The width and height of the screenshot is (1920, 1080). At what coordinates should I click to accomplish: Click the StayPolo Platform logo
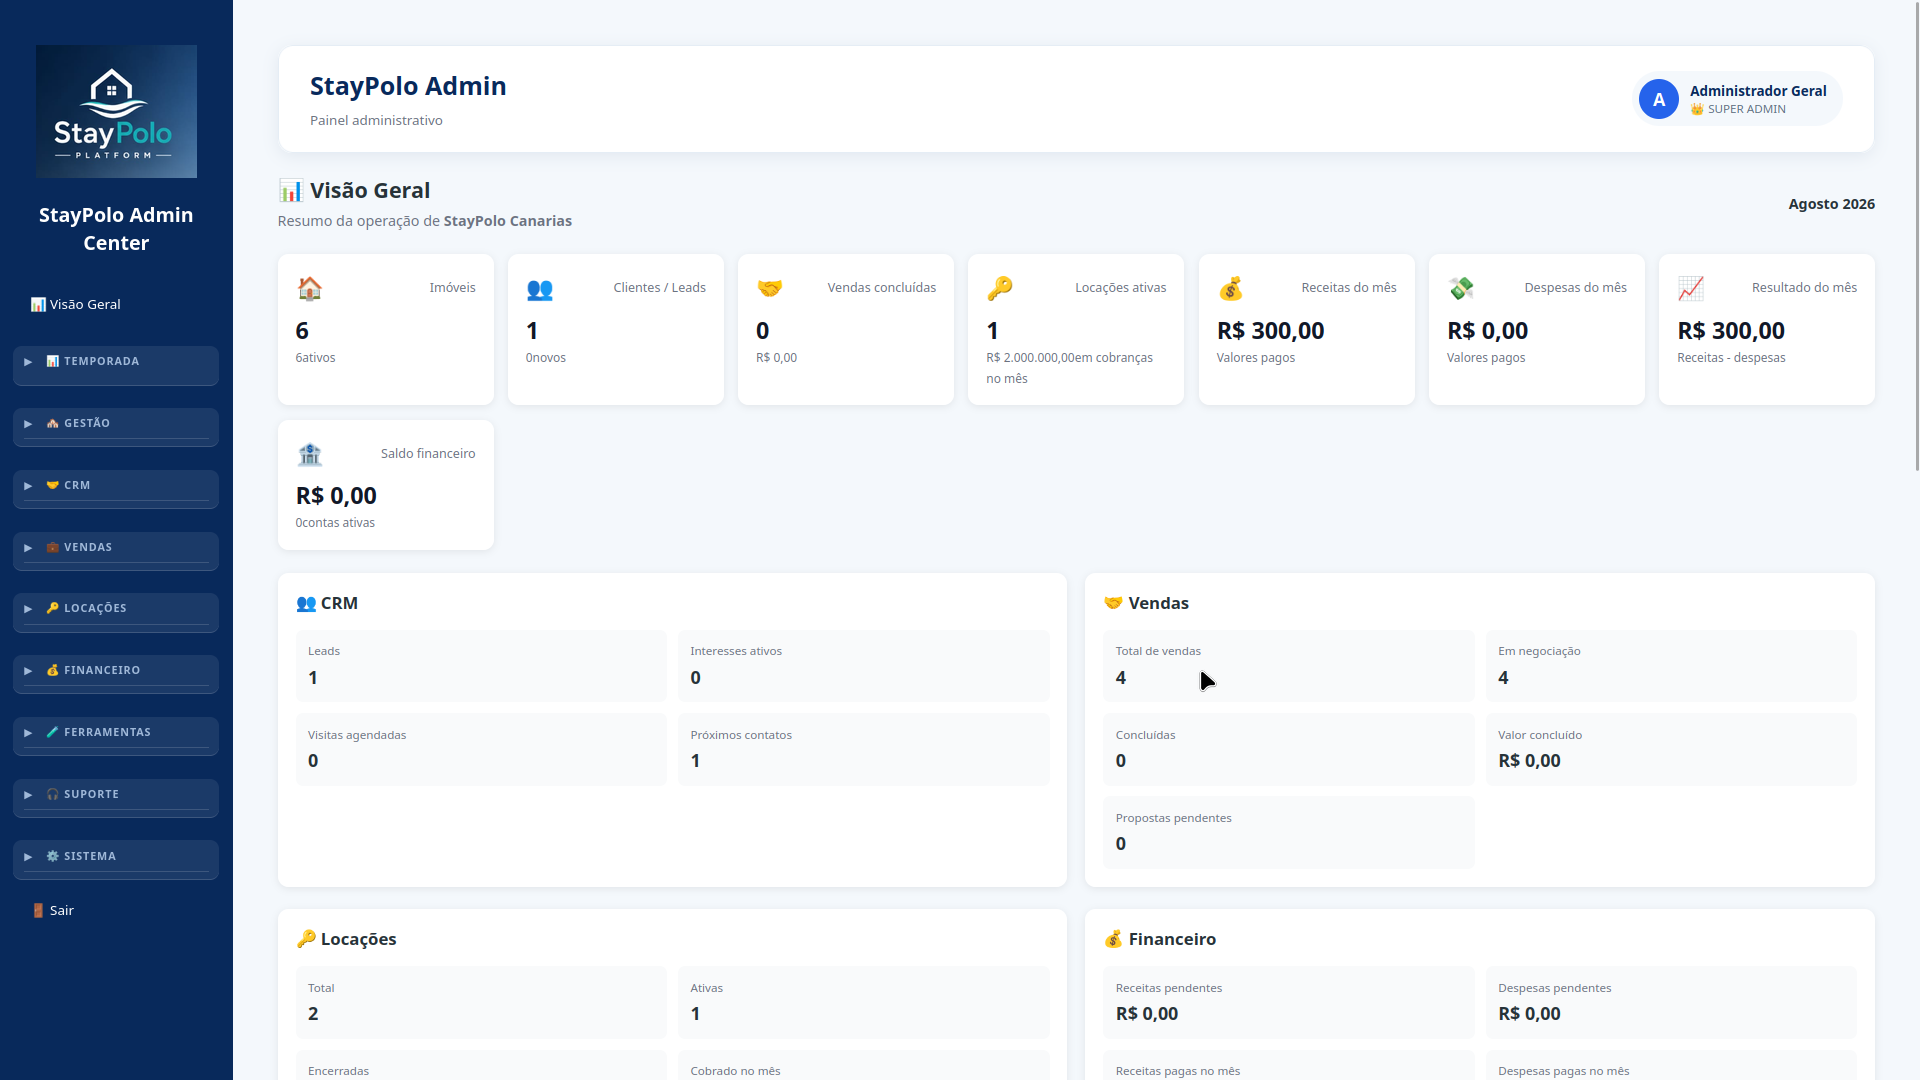pyautogui.click(x=116, y=111)
